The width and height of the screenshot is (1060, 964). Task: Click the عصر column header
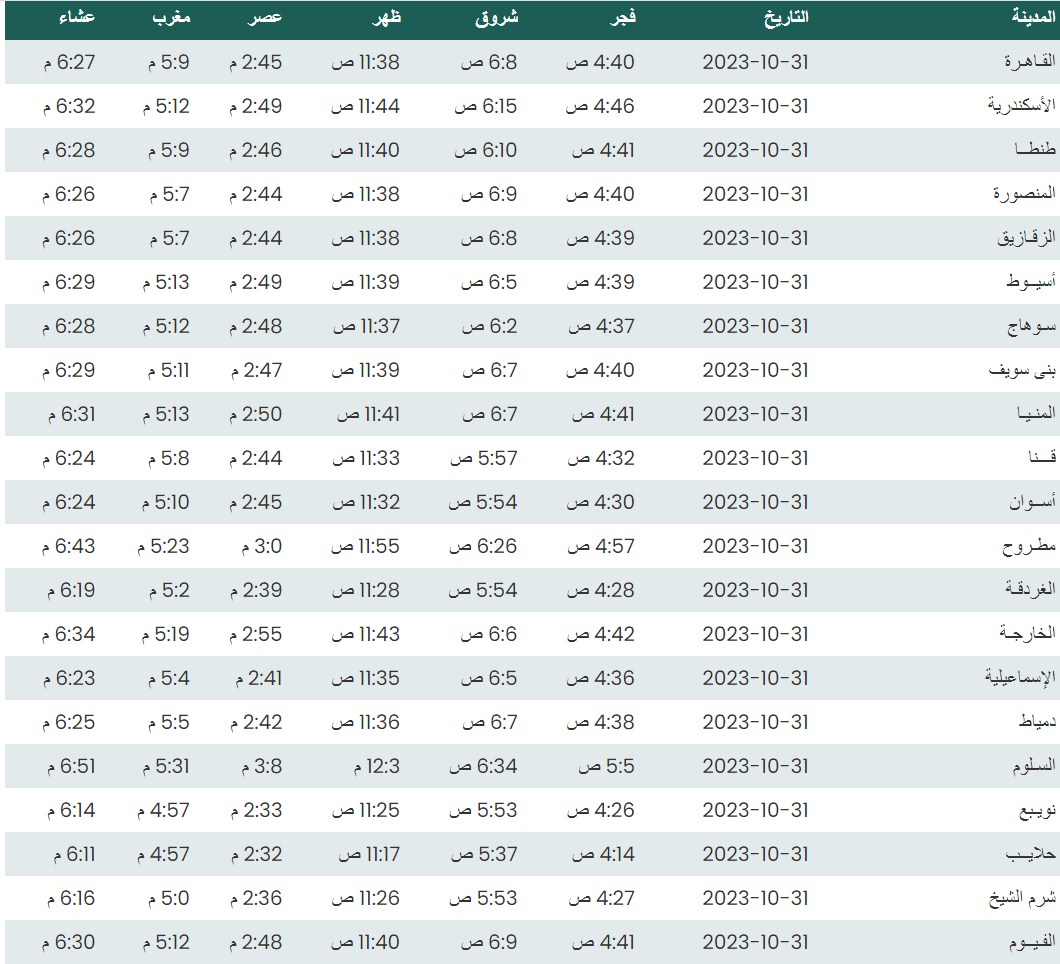tap(265, 17)
